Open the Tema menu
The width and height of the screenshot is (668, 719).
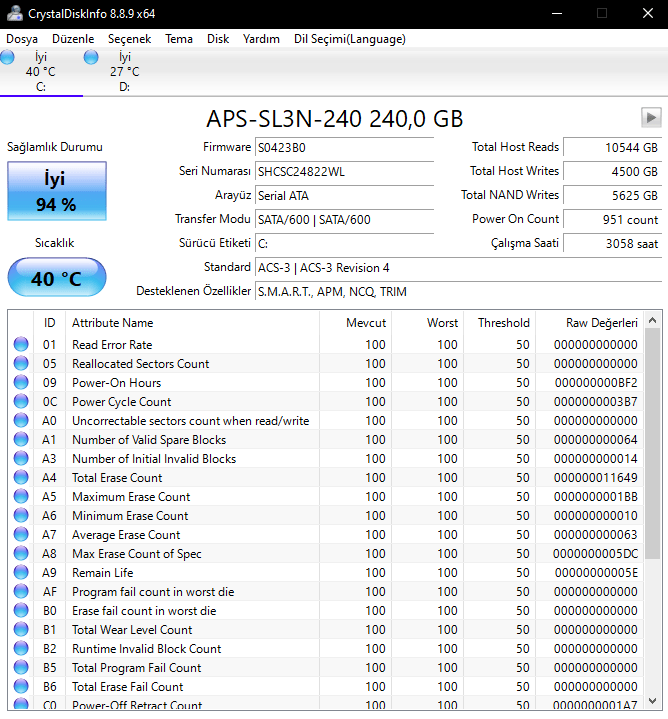[179, 39]
